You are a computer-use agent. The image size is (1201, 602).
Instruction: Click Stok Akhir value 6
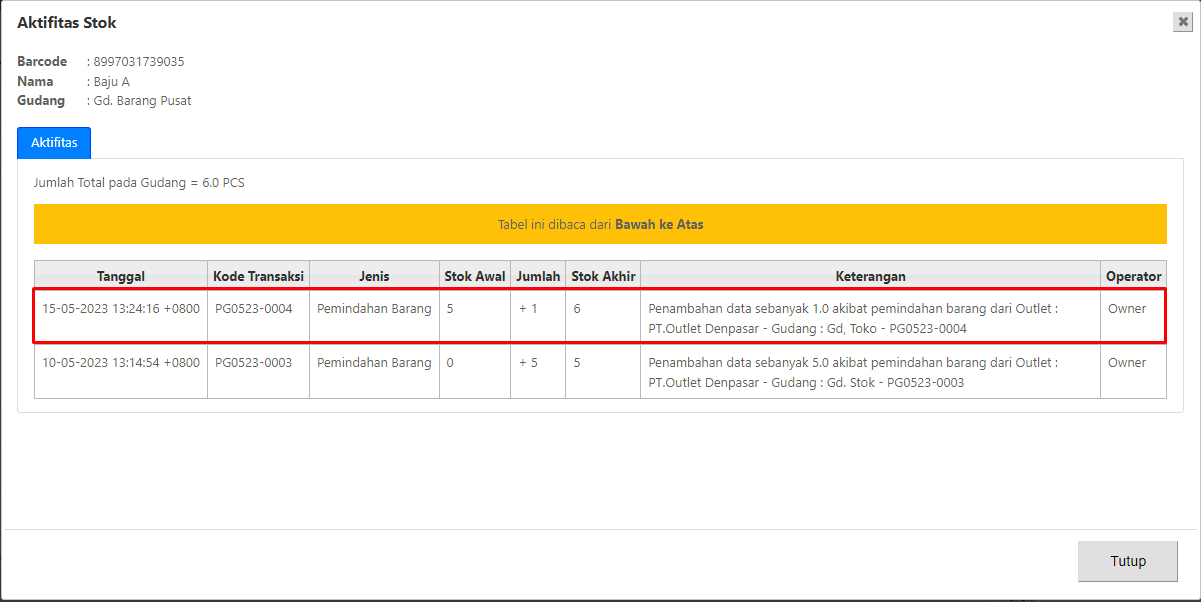coord(578,309)
